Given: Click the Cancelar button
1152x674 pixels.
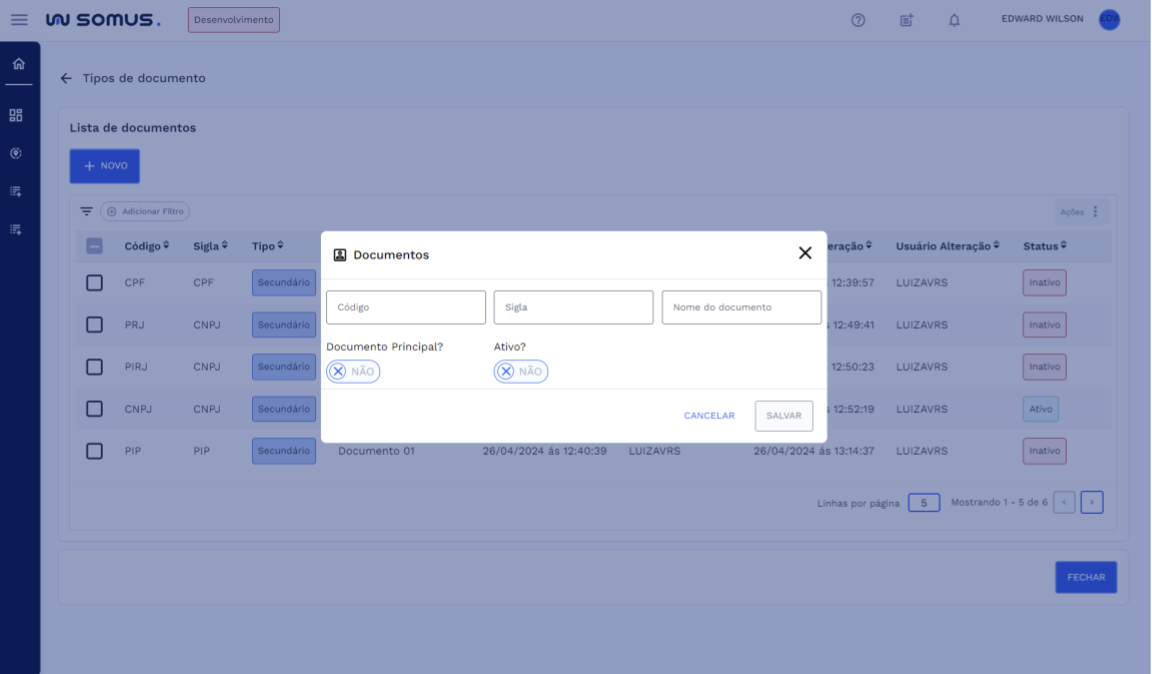Looking at the screenshot, I should (x=709, y=416).
